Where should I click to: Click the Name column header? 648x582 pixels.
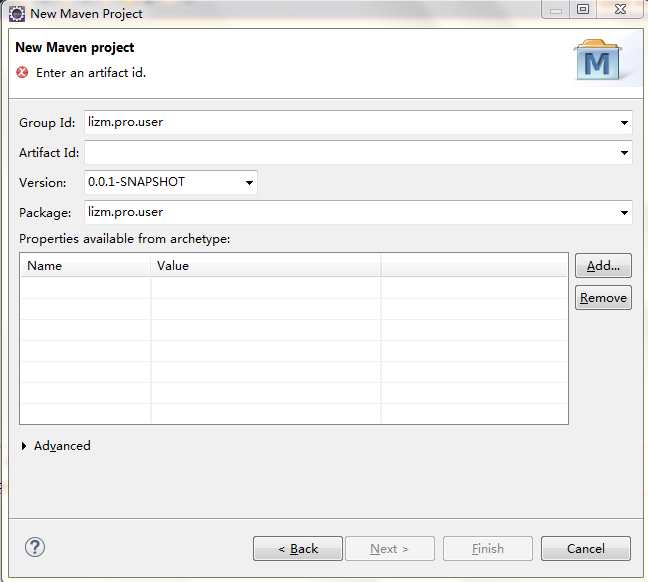tap(85, 265)
